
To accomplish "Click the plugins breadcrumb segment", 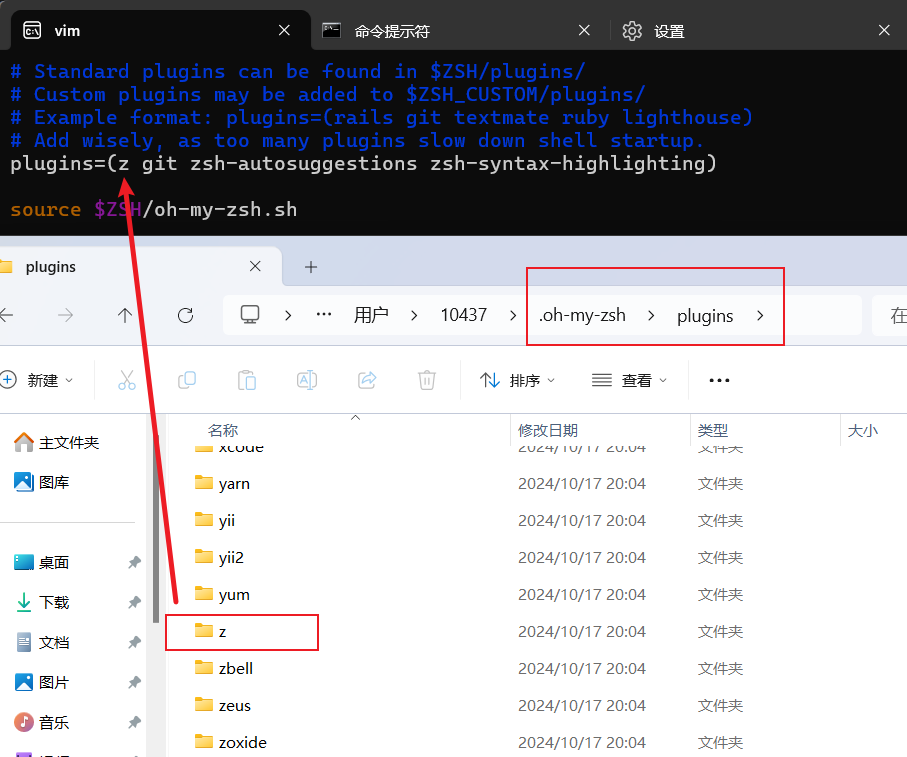I will (x=705, y=316).
